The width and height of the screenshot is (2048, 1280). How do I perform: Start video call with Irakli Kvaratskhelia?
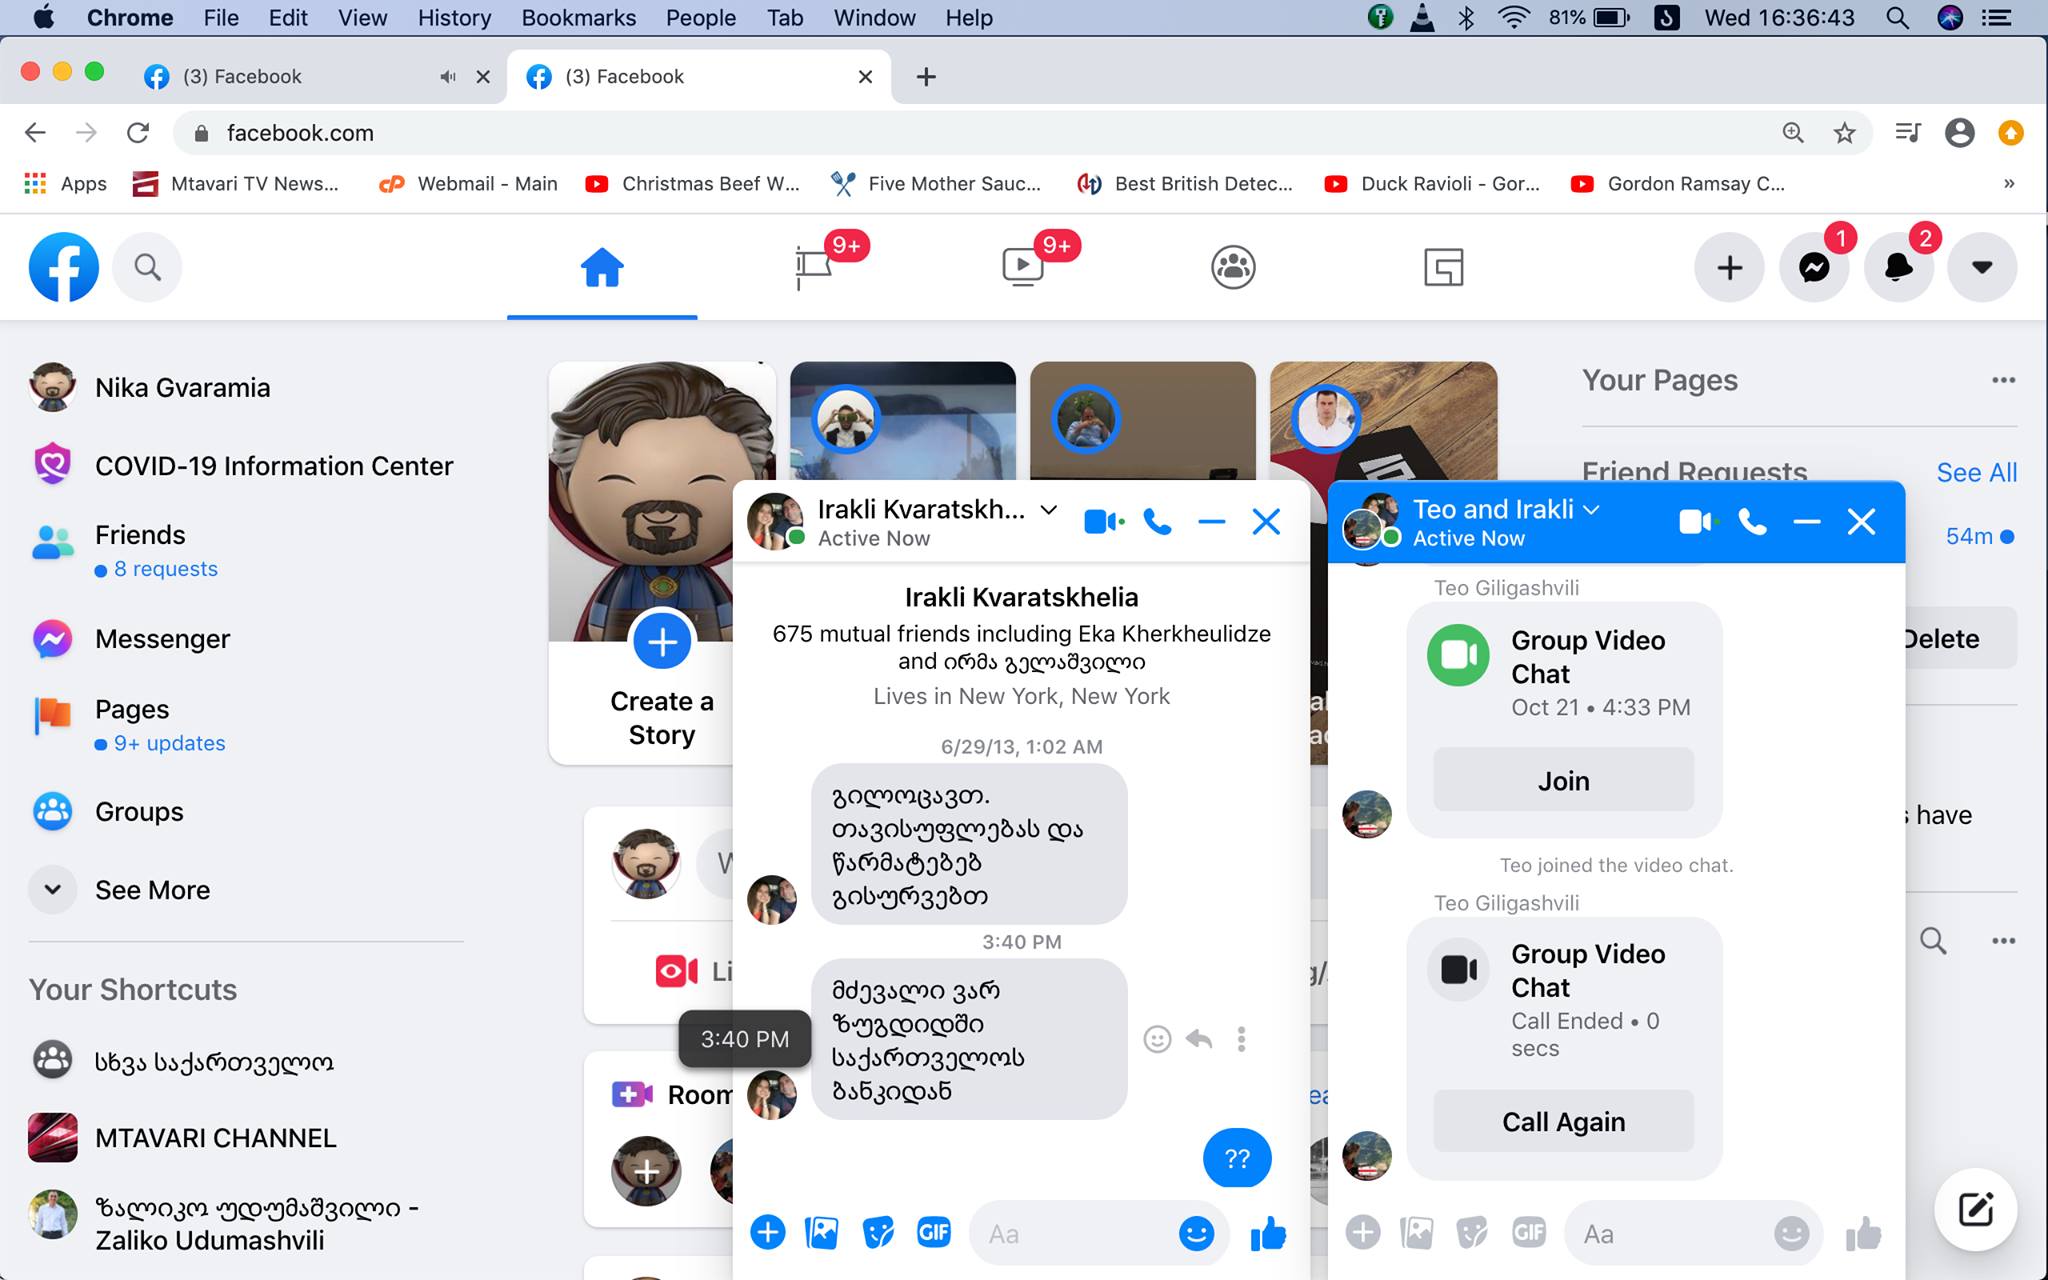point(1101,521)
